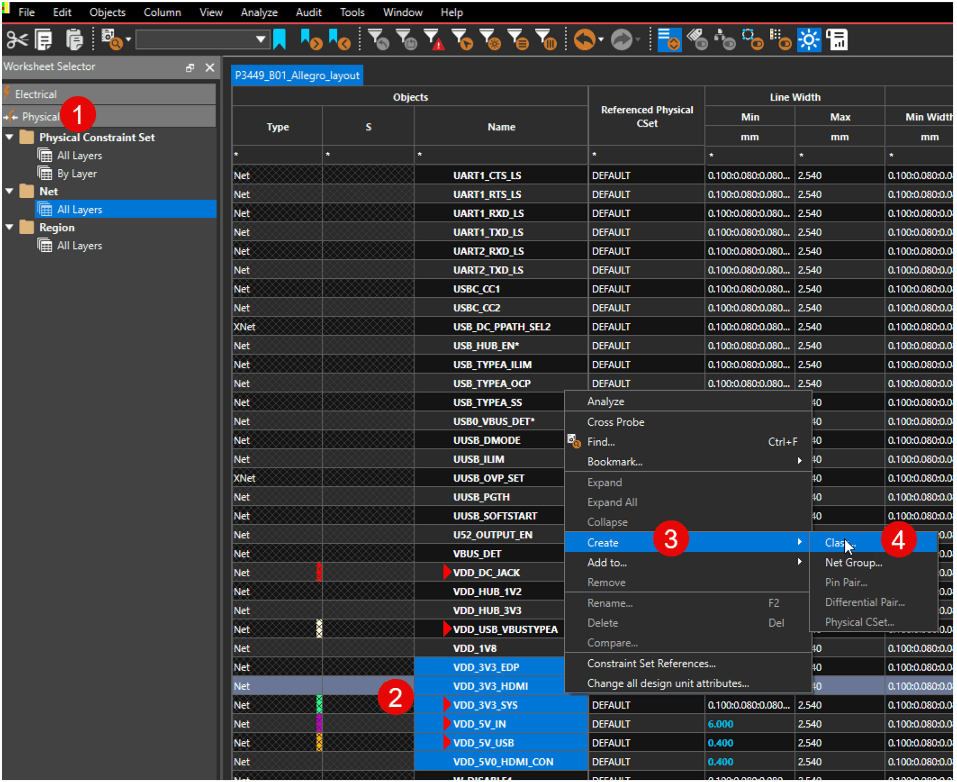This screenshot has width=957, height=782.
Task: Toggle the highlighted expand-collapse rows icon
Action: [x=670, y=40]
